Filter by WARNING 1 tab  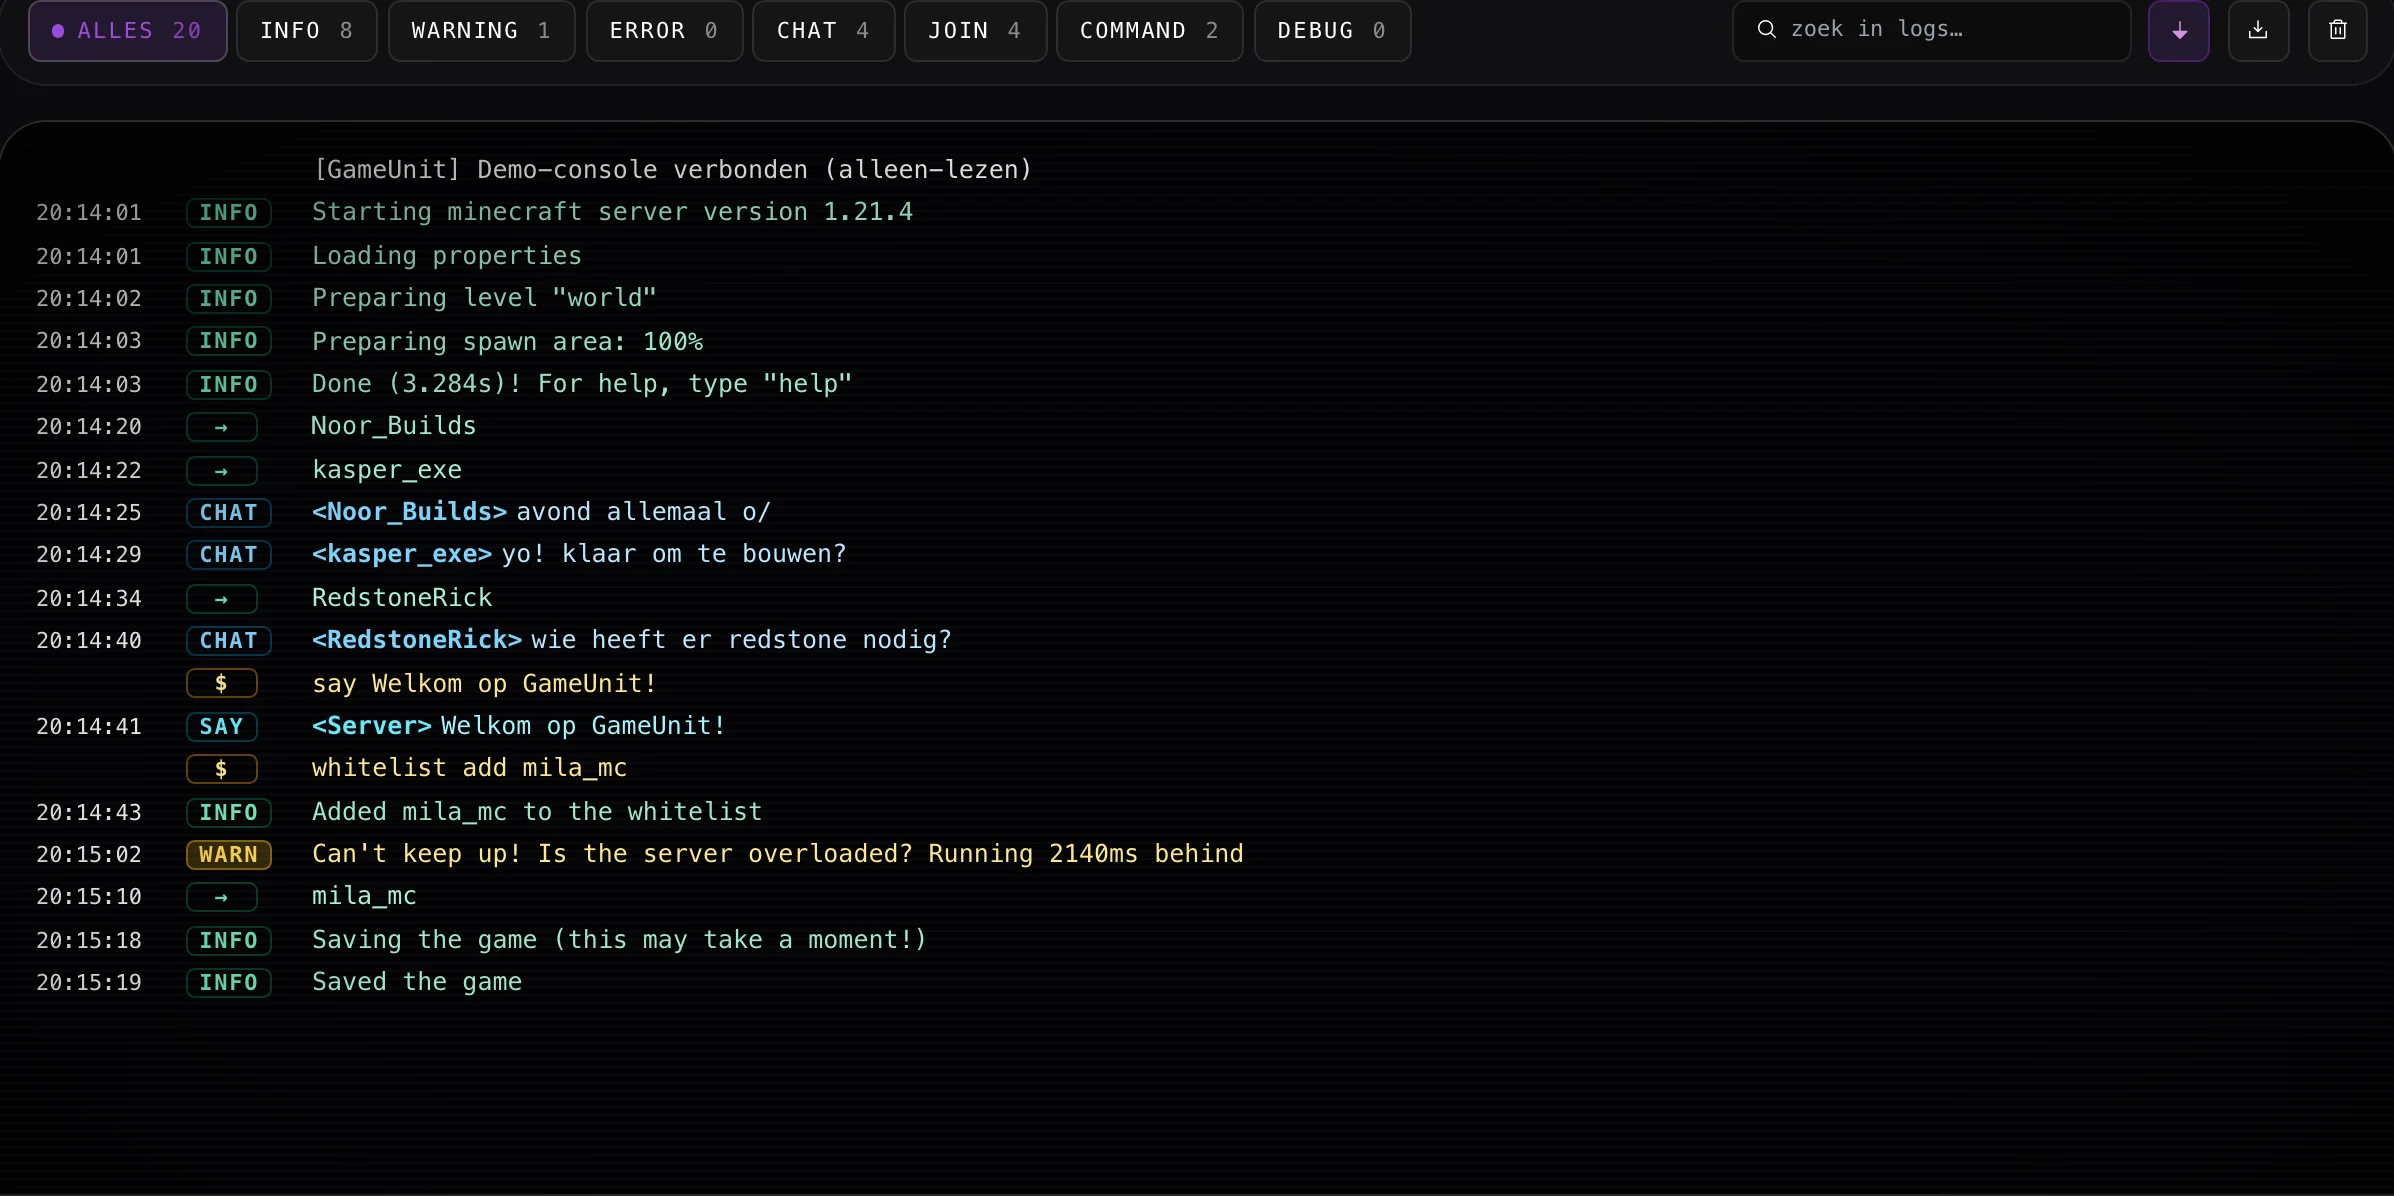482,31
